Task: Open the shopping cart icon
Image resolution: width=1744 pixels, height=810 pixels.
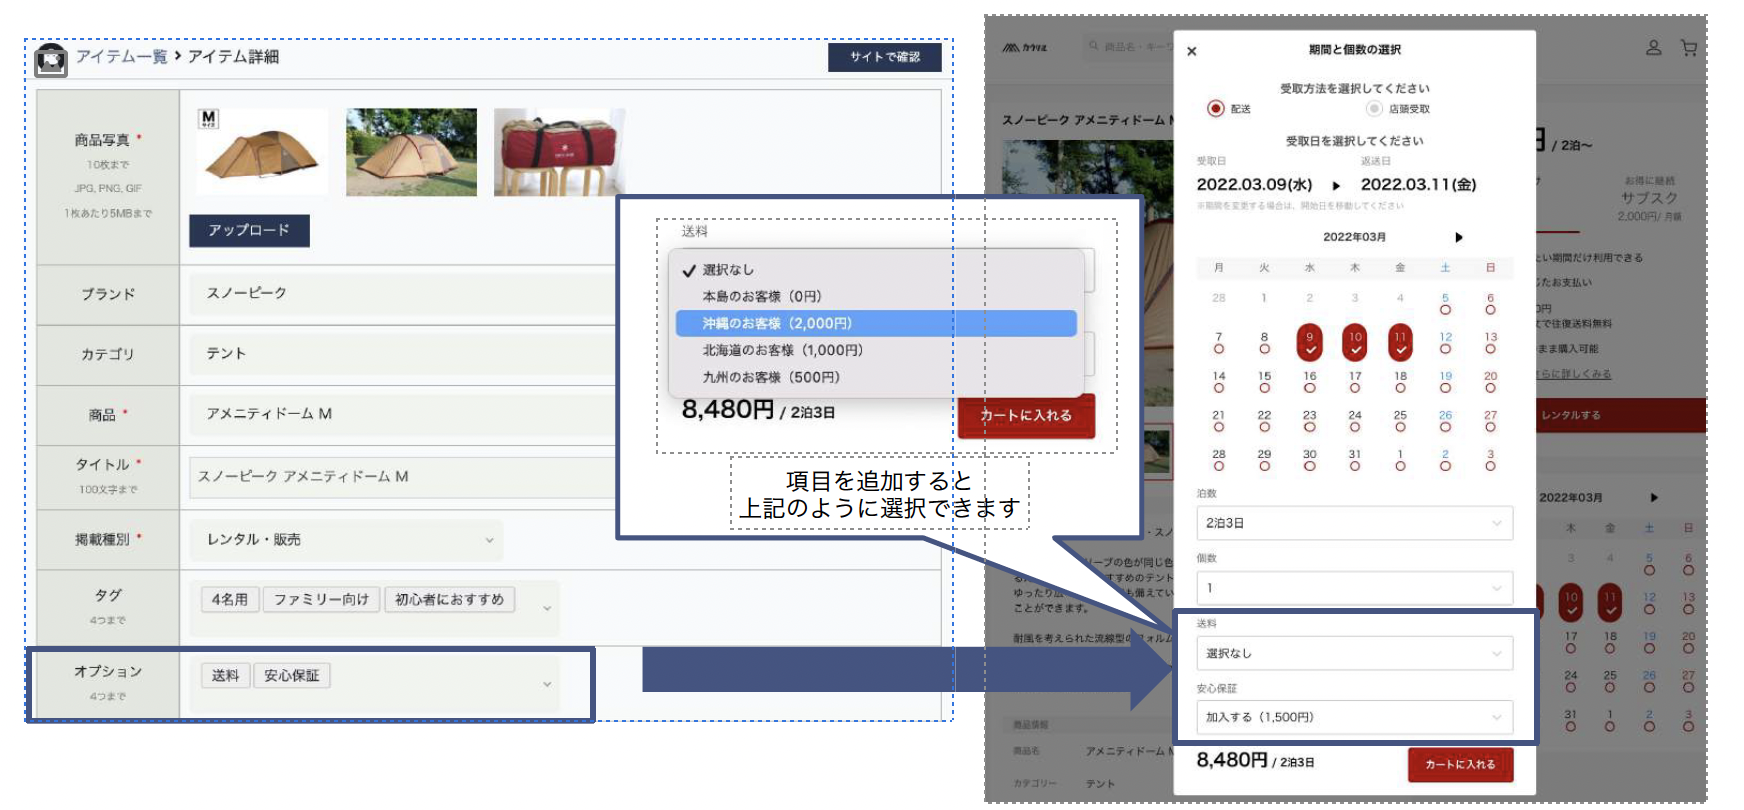Action: pyautogui.click(x=1689, y=48)
